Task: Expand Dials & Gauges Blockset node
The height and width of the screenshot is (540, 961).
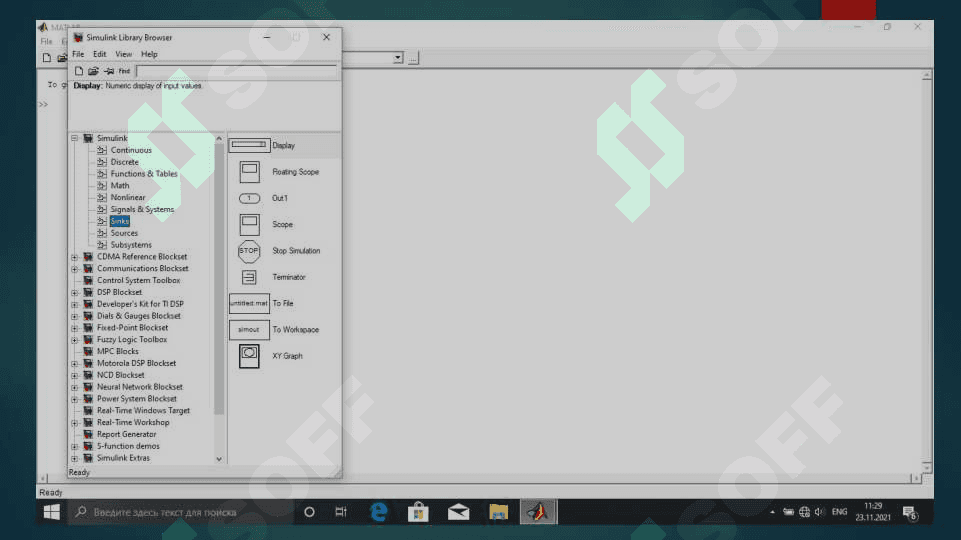Action: pyautogui.click(x=74, y=316)
